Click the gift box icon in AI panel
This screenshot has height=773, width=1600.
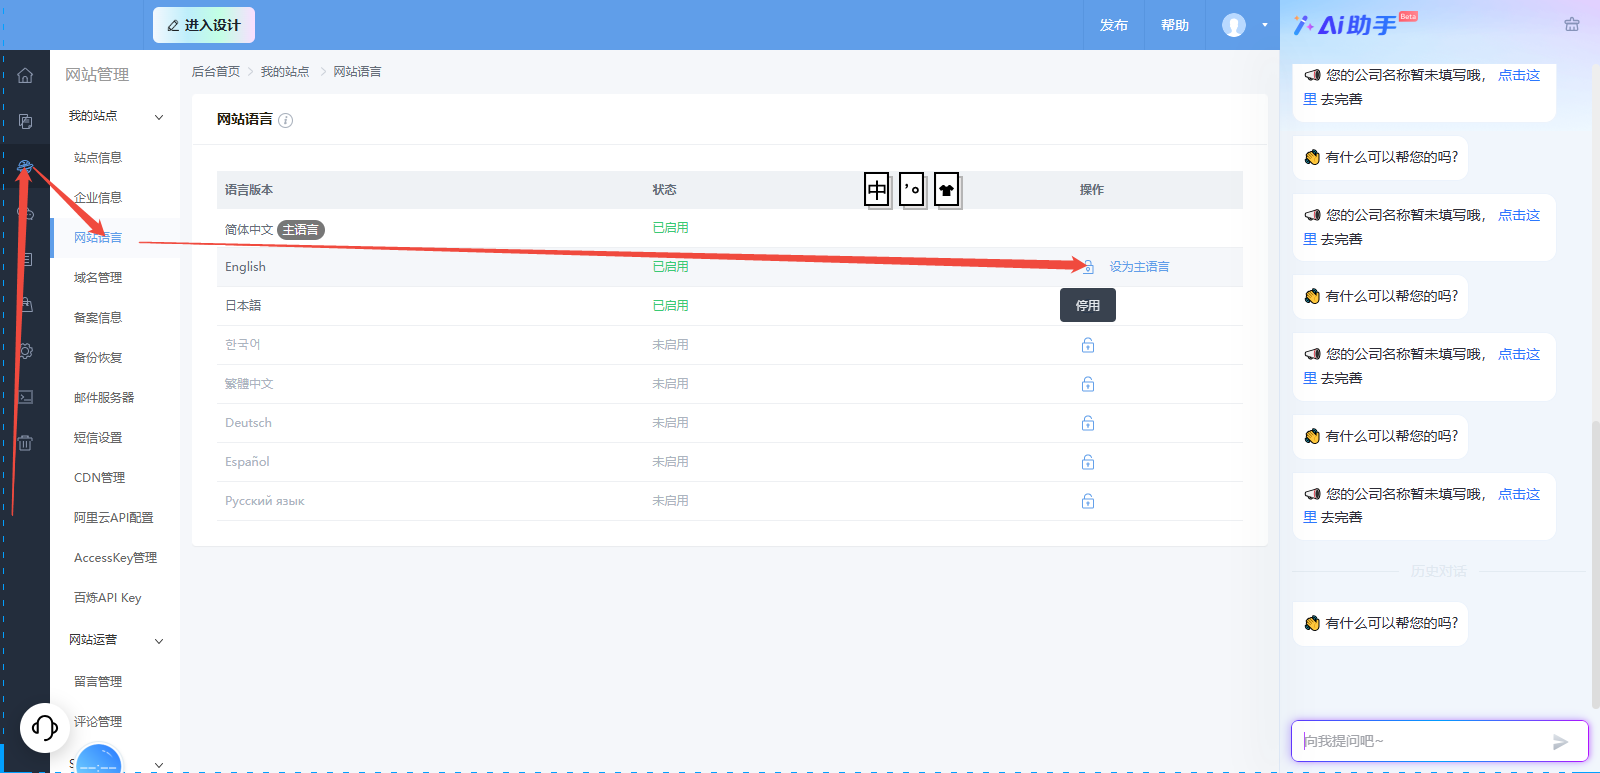pyautogui.click(x=1572, y=24)
